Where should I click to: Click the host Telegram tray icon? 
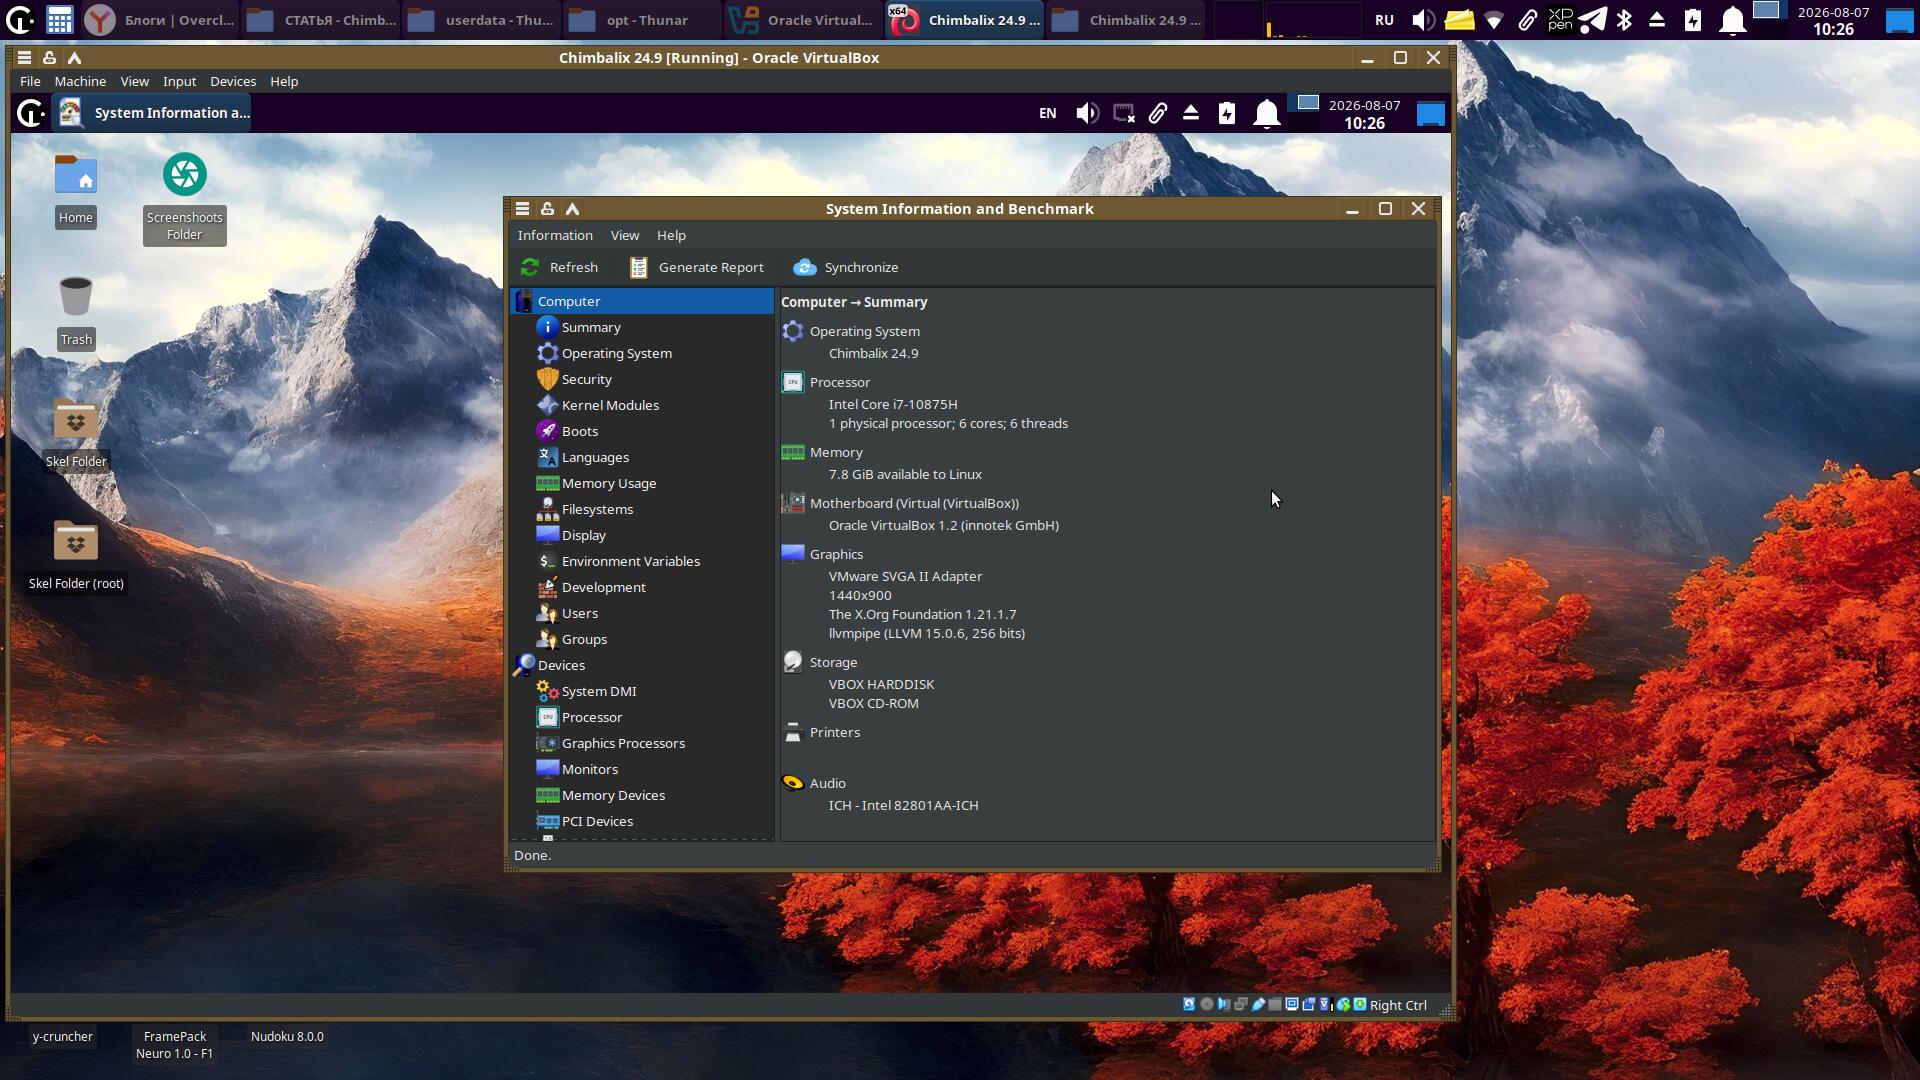click(1593, 20)
